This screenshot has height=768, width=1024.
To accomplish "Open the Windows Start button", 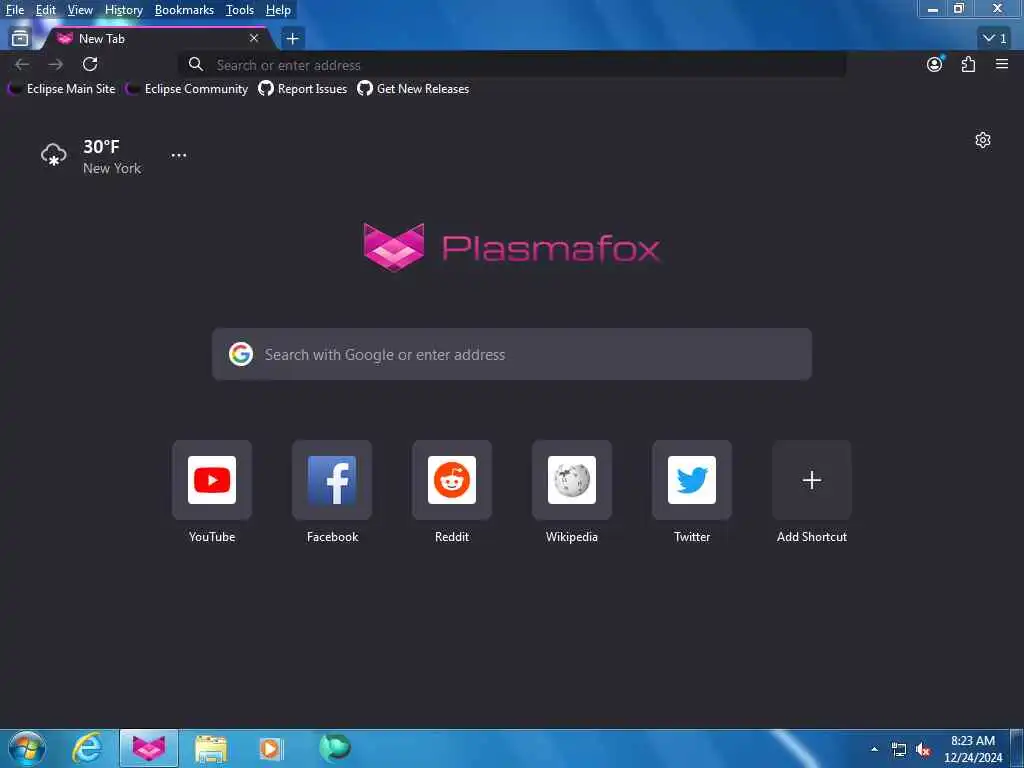I will 27,748.
